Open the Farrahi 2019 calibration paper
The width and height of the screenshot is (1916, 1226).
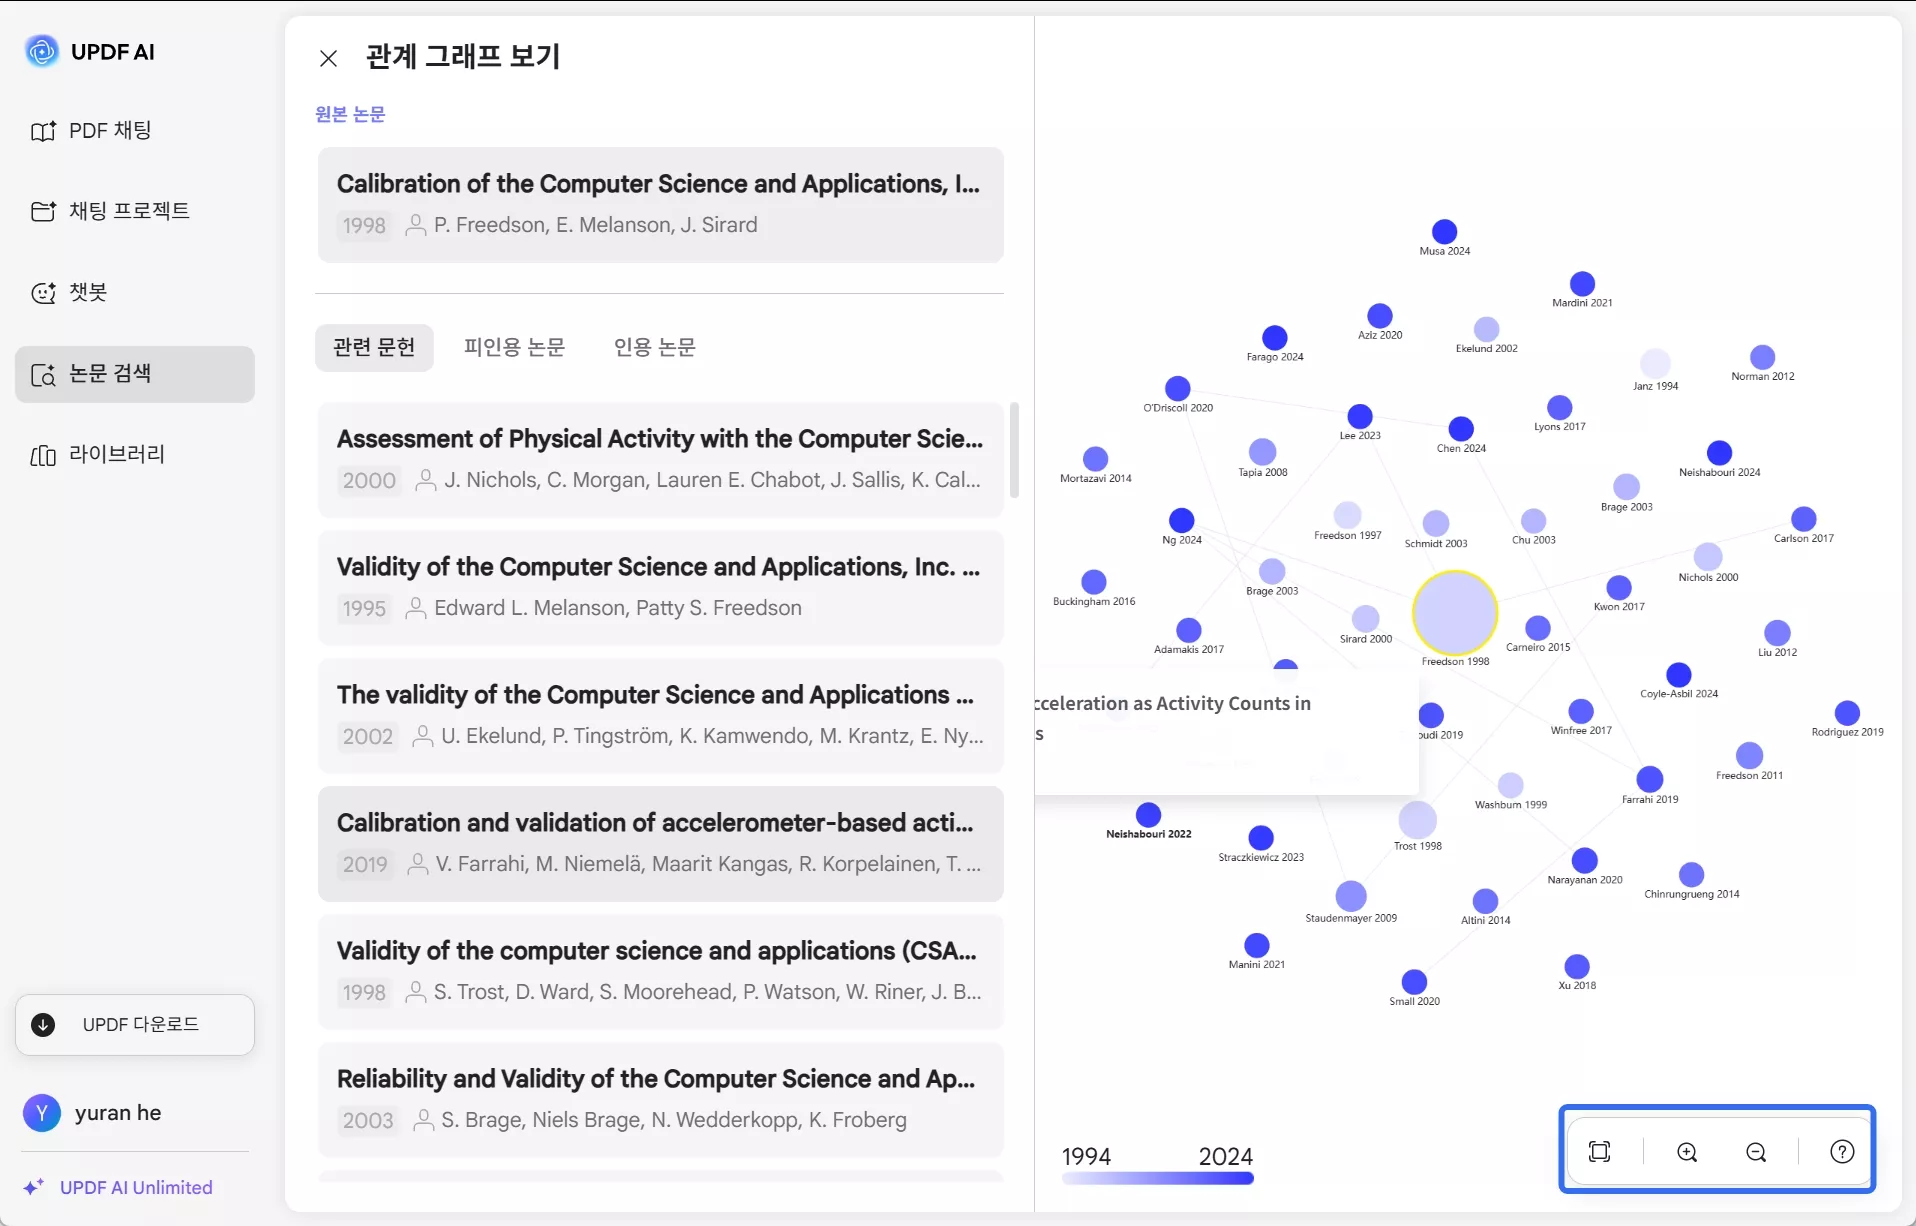pyautogui.click(x=660, y=844)
